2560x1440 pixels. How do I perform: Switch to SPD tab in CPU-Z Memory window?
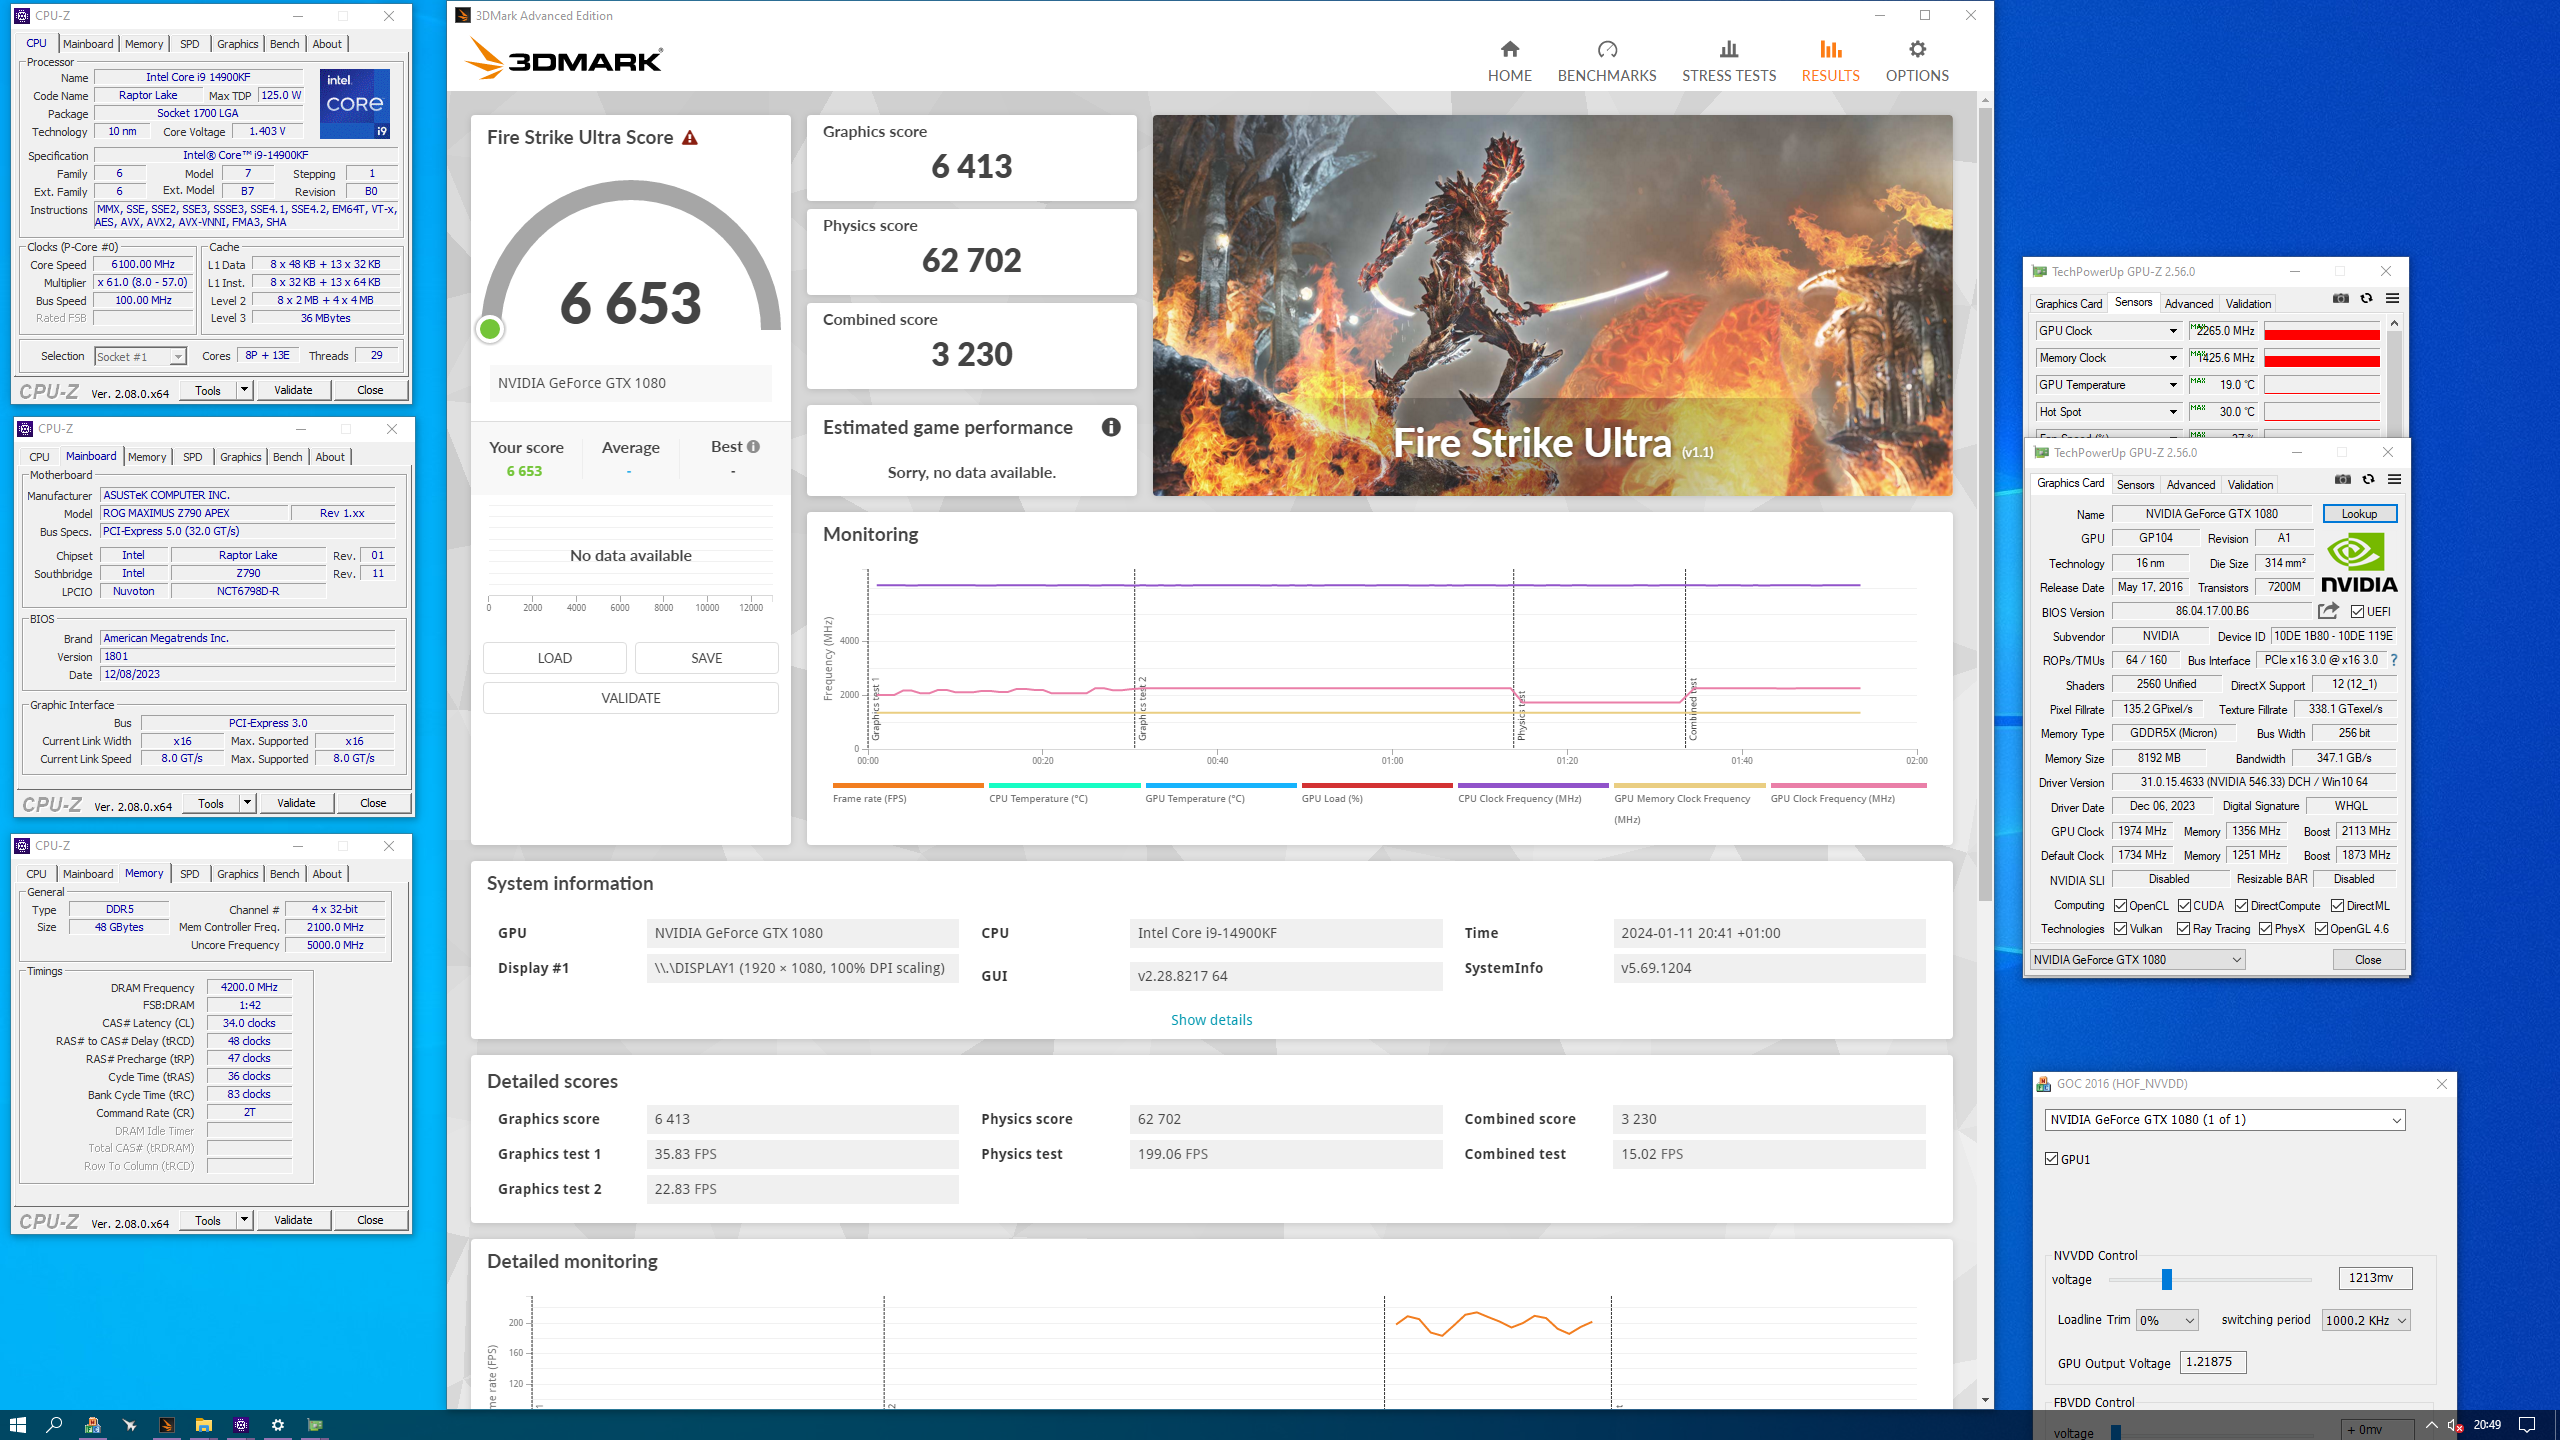(x=190, y=874)
